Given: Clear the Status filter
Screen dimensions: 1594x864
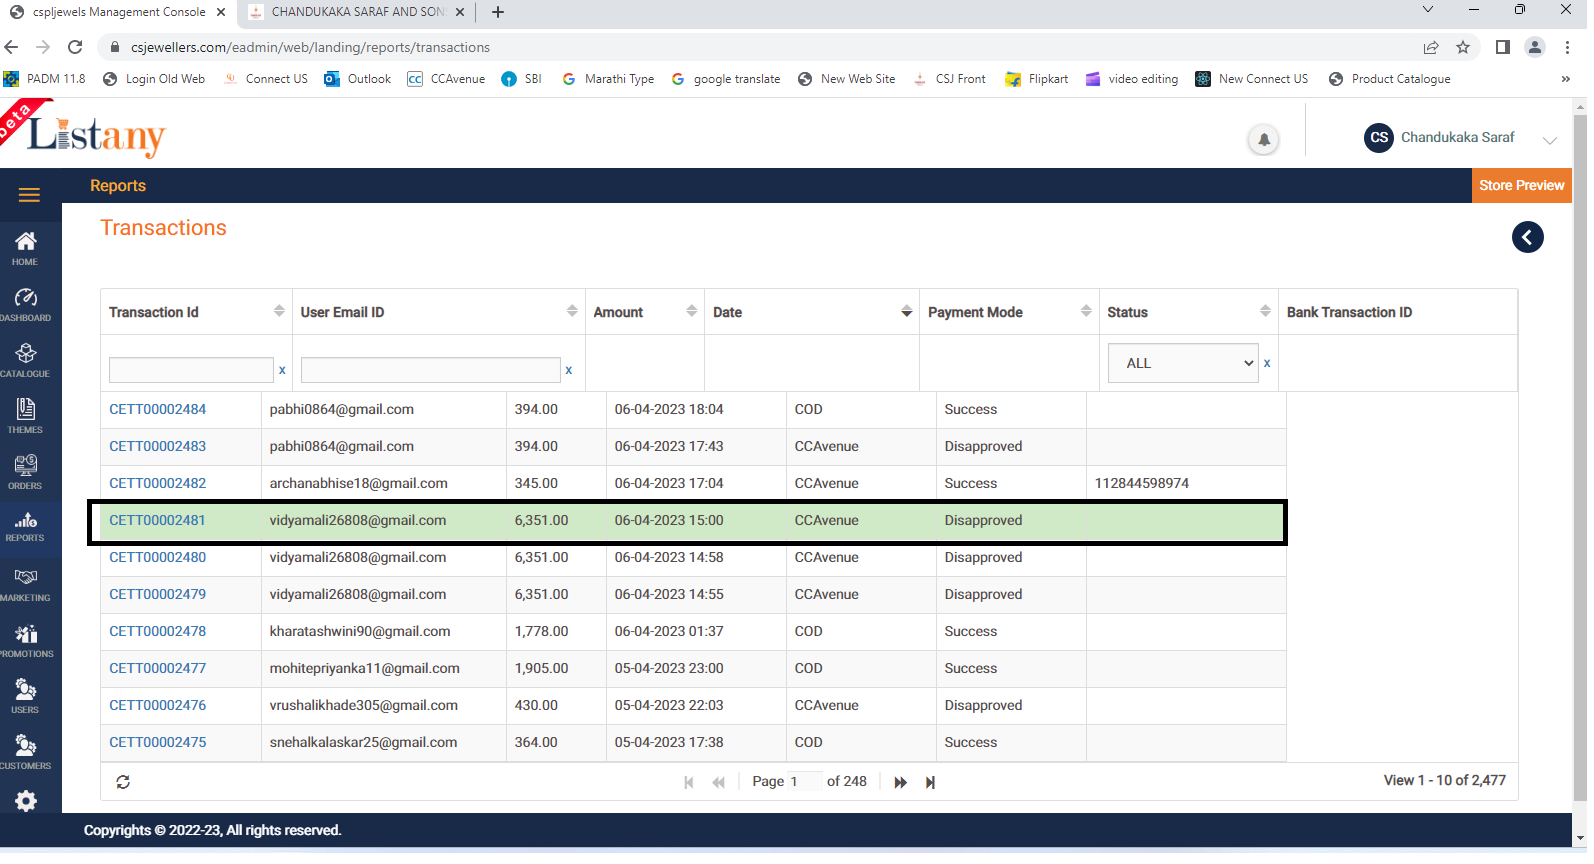Looking at the screenshot, I should (x=1267, y=363).
